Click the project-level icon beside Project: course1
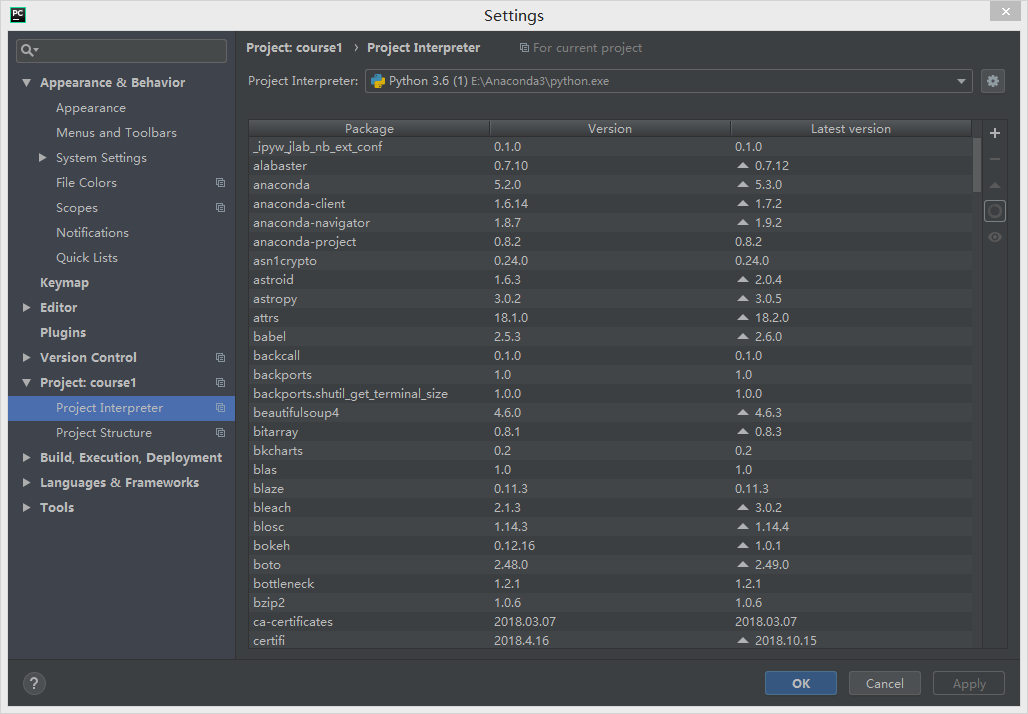 point(220,382)
